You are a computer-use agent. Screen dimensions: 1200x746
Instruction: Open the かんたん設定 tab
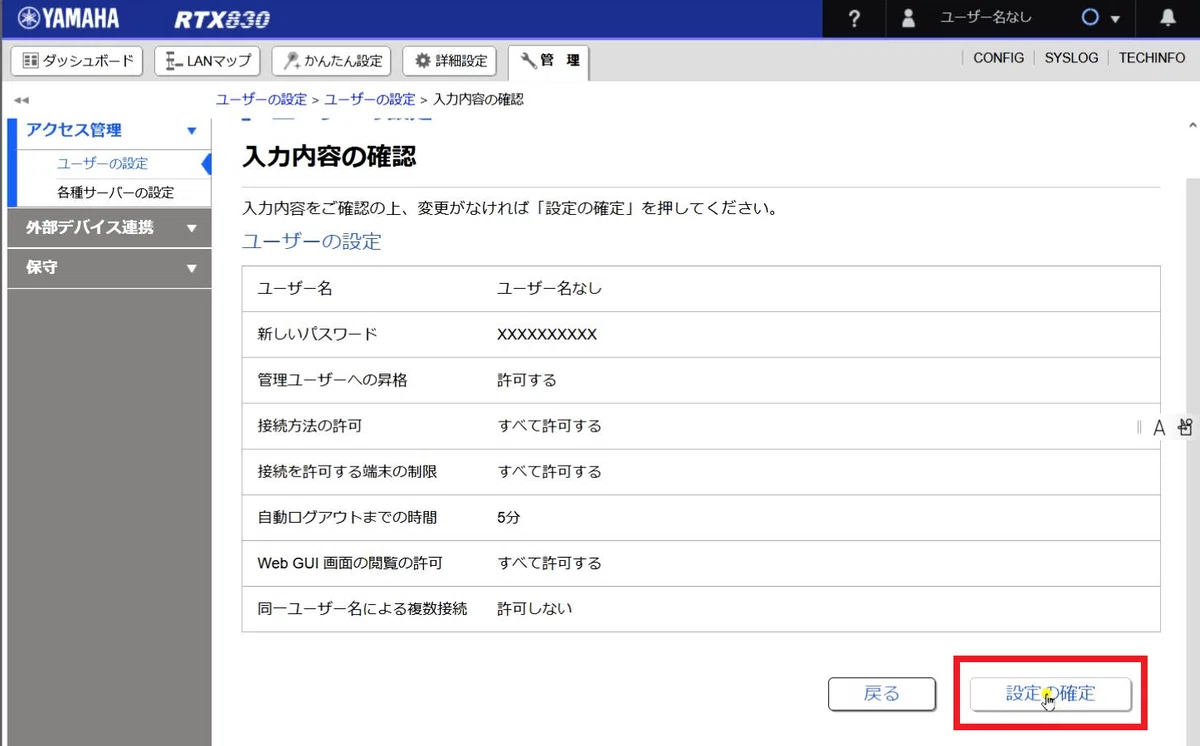331,61
